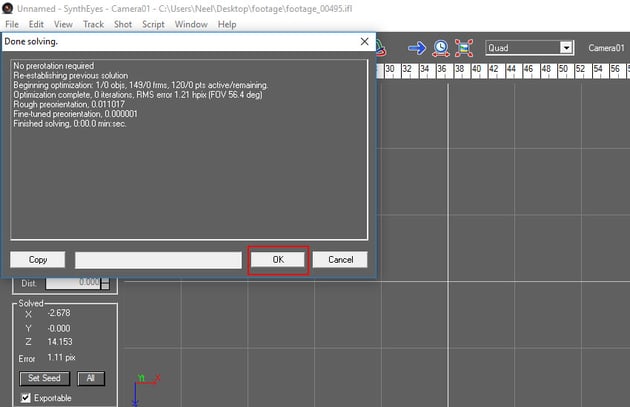This screenshot has height=407, width=630.
Task: Open the Track menu
Action: pyautogui.click(x=94, y=25)
